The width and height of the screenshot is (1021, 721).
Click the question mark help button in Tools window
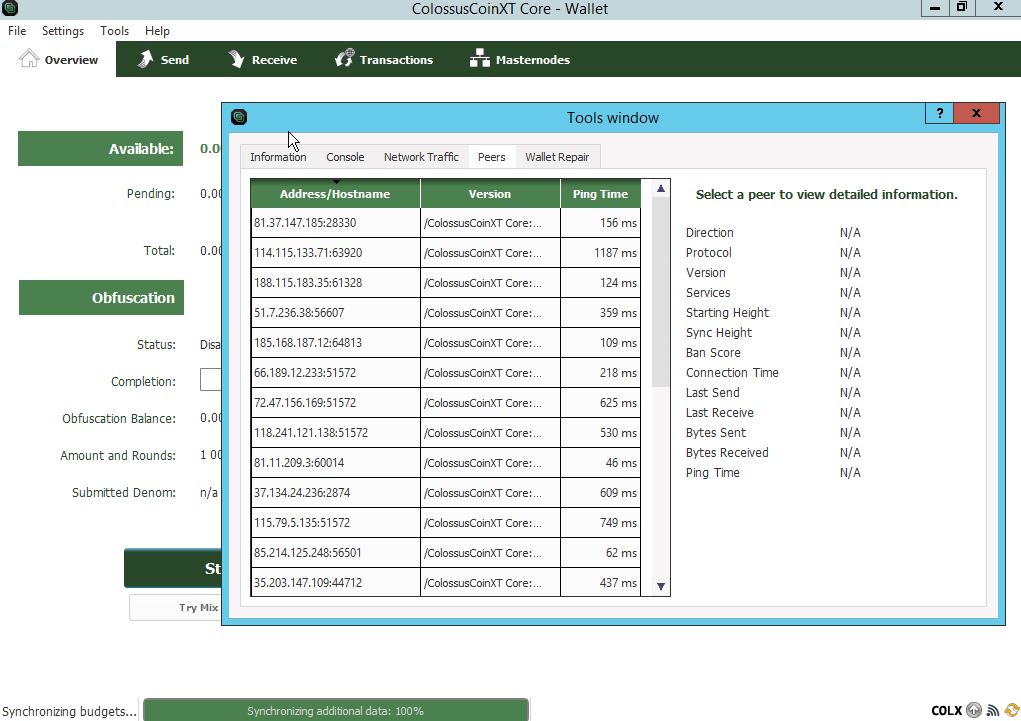939,113
